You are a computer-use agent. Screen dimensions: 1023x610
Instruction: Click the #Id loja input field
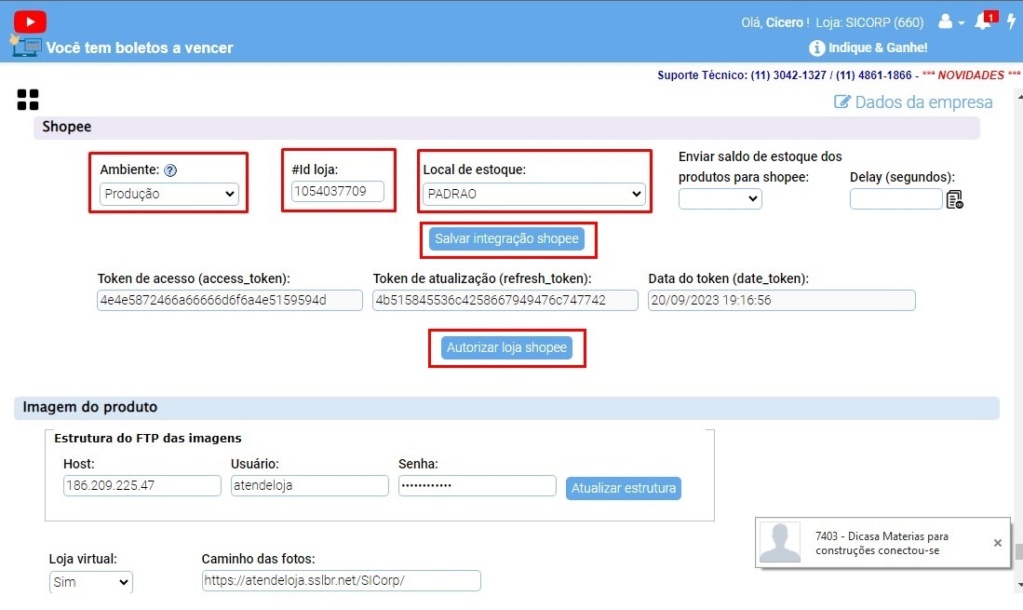coord(337,191)
